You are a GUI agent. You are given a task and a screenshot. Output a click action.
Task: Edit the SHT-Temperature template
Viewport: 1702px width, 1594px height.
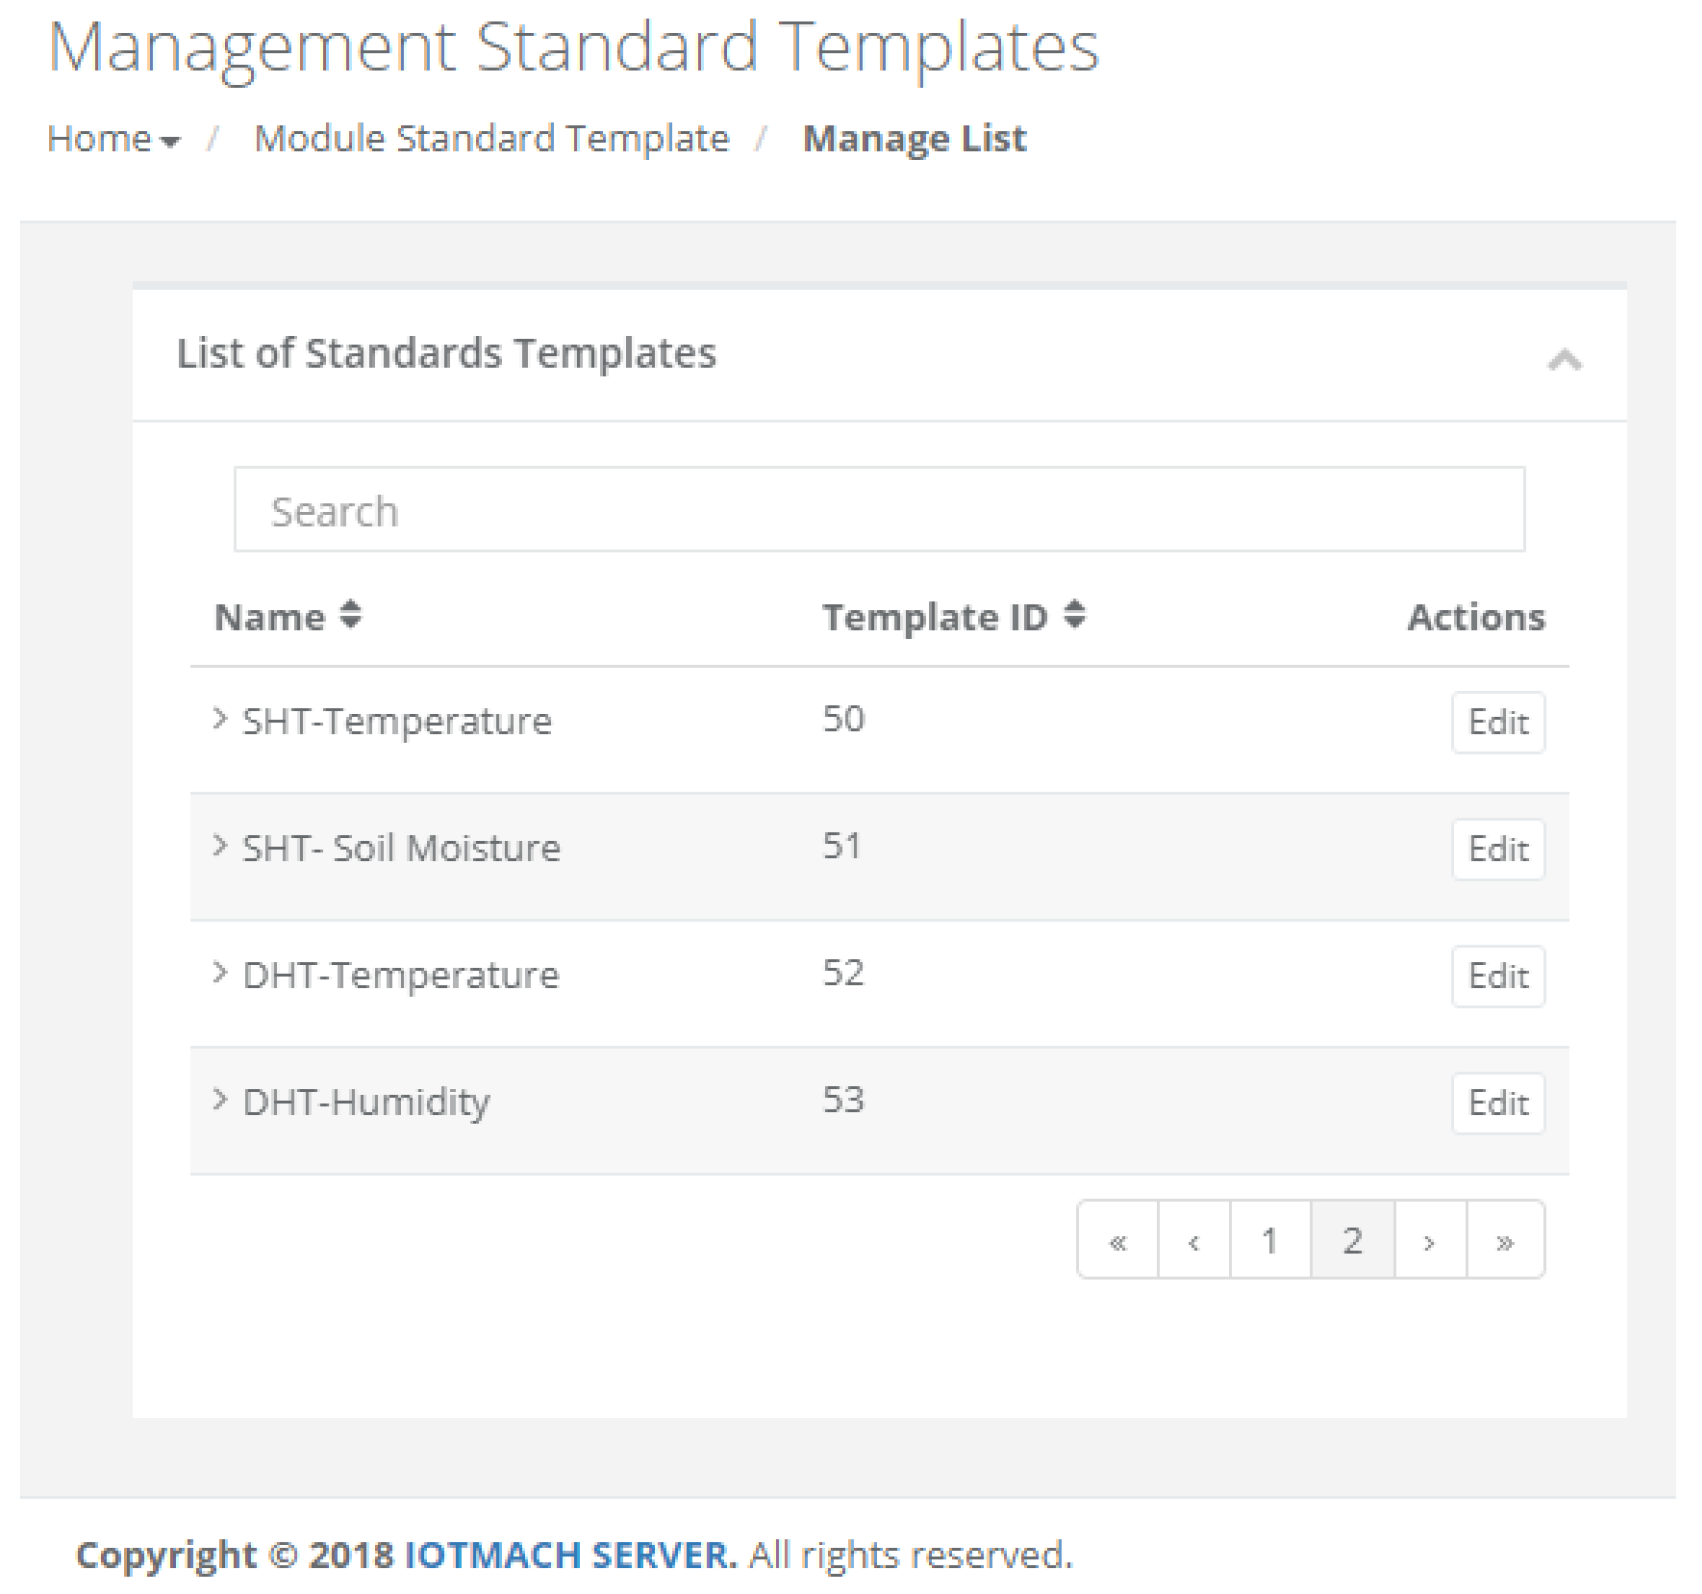pyautogui.click(x=1497, y=722)
